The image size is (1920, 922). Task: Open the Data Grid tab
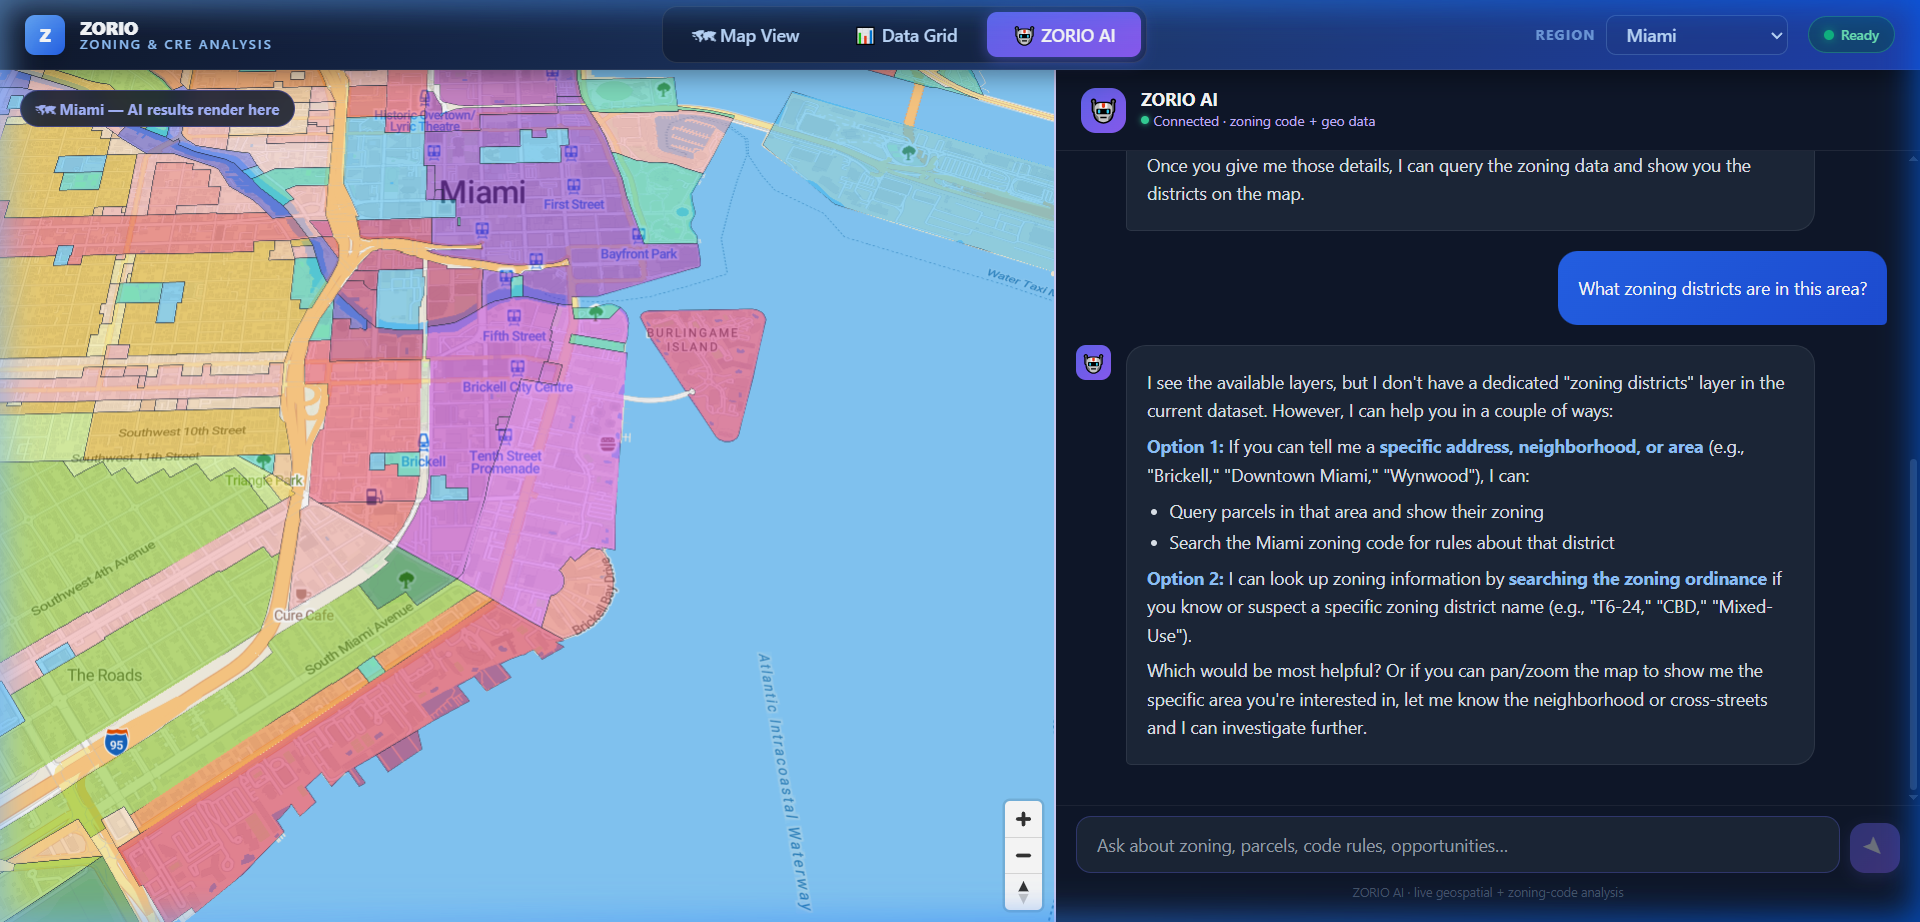coord(907,36)
